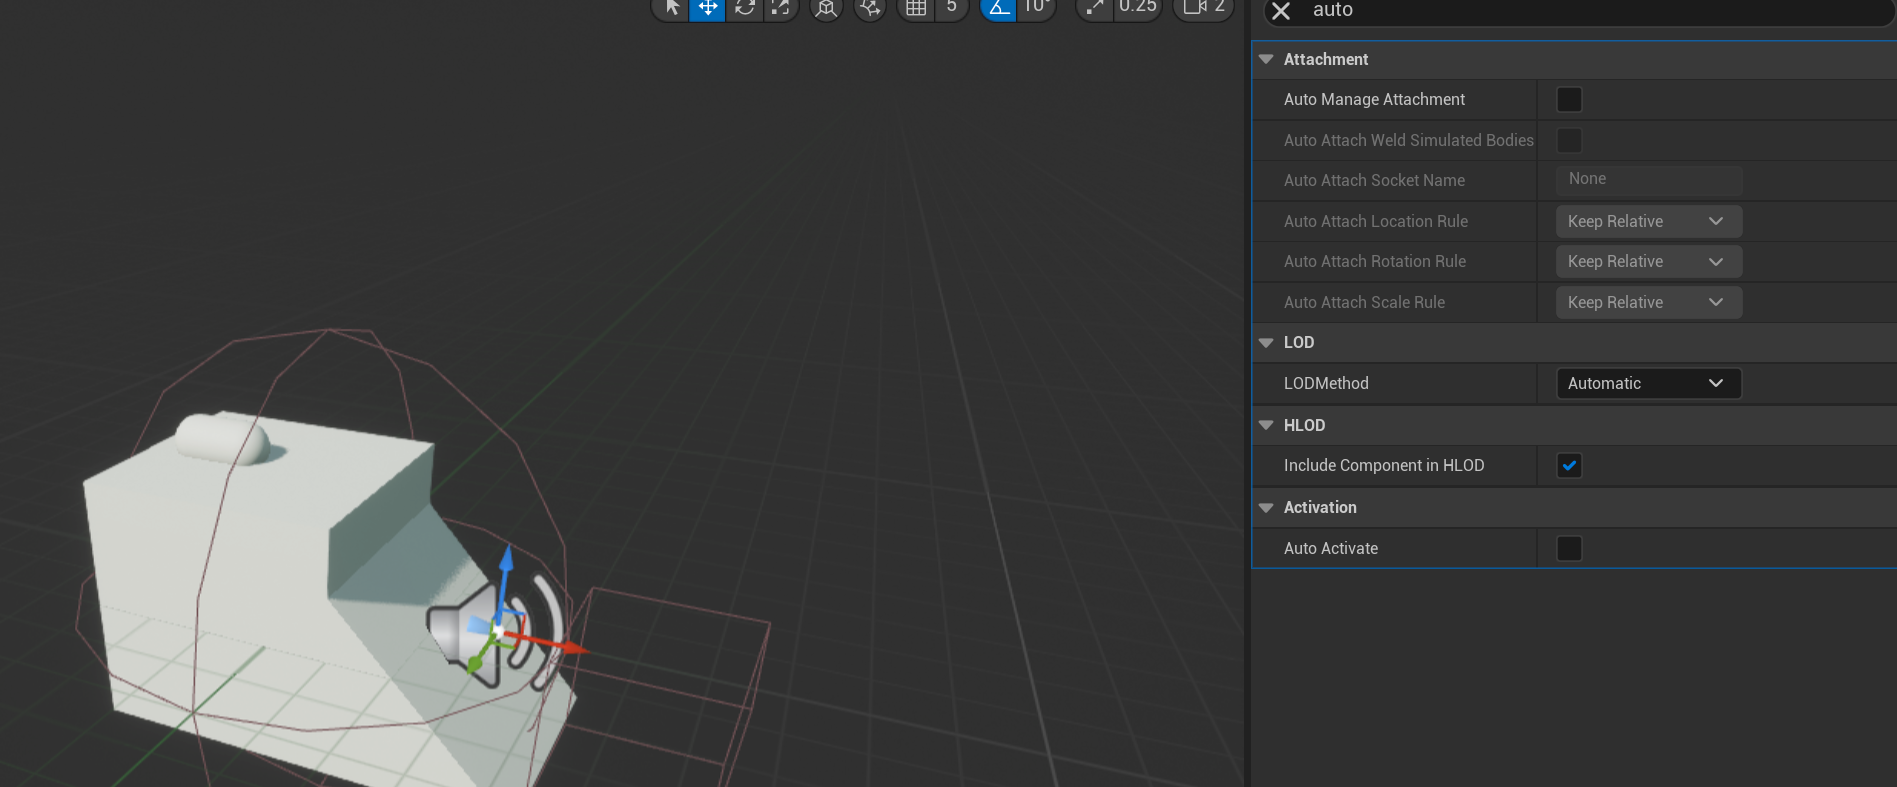Toggle rotation angle snapping
Image resolution: width=1897 pixels, height=787 pixels.
click(x=998, y=8)
